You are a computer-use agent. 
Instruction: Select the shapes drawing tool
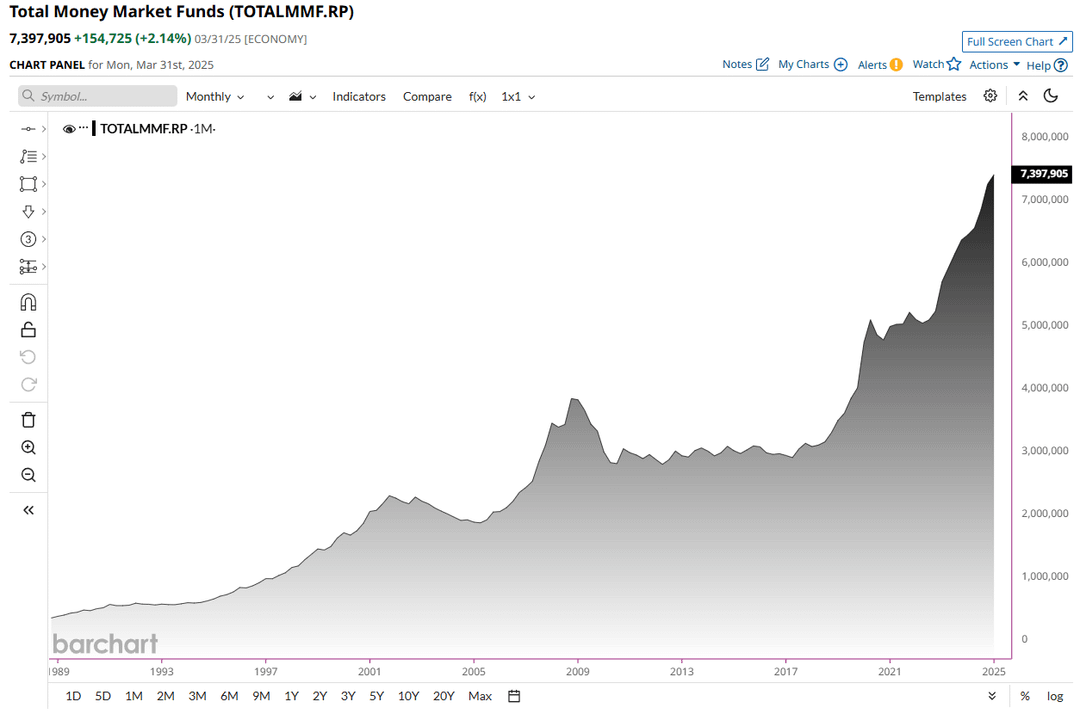tap(27, 184)
